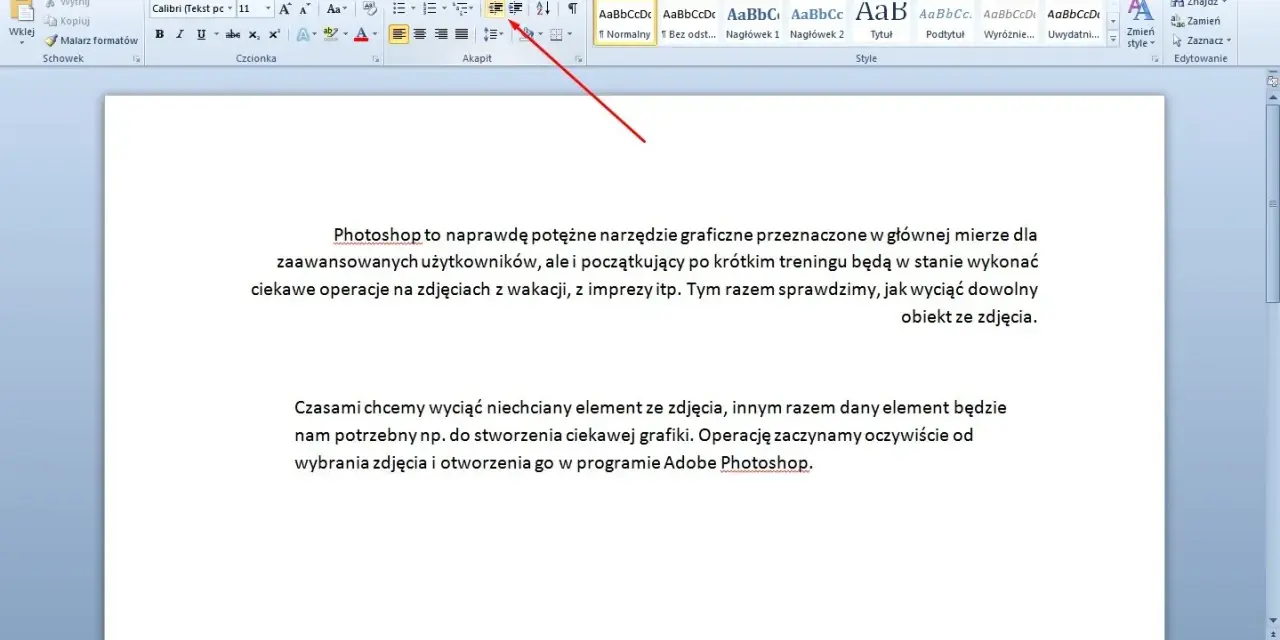Open the bullets library dropdown arrow
This screenshot has width=1280, height=640.
(412, 8)
